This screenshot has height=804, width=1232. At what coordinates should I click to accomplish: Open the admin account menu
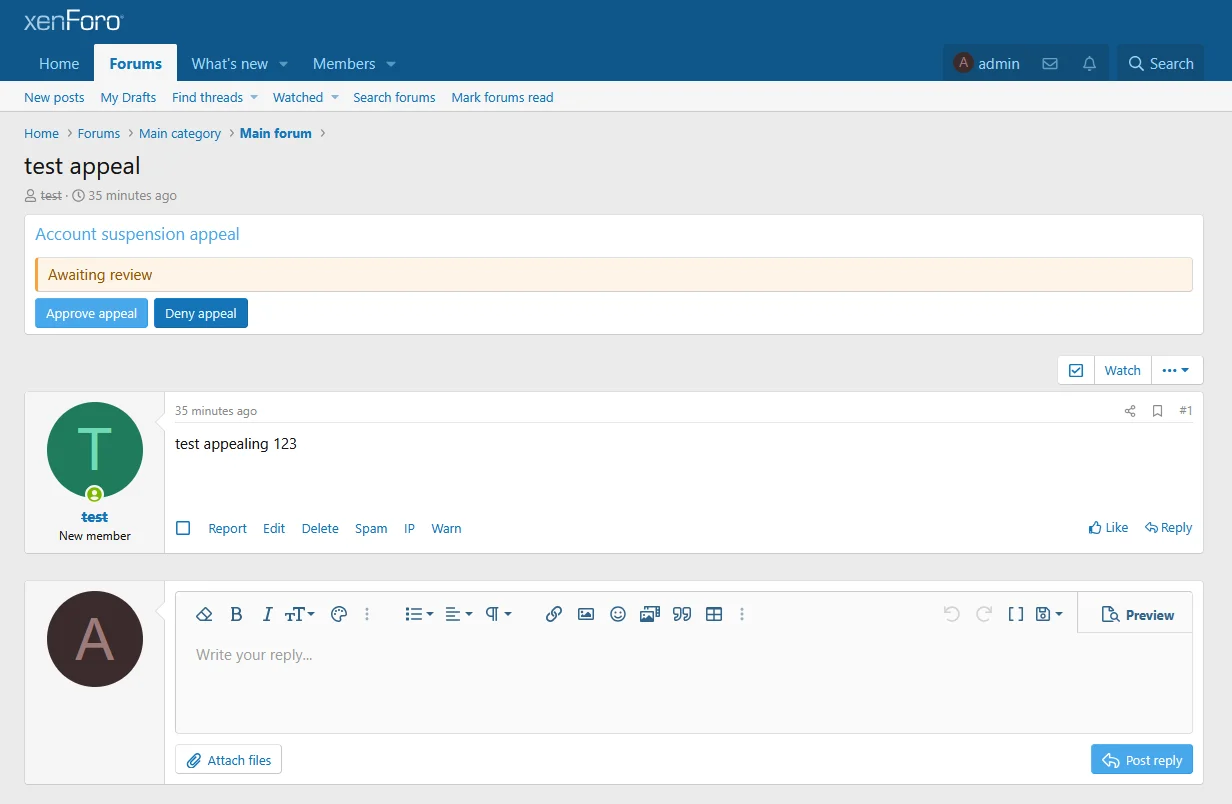click(x=987, y=63)
